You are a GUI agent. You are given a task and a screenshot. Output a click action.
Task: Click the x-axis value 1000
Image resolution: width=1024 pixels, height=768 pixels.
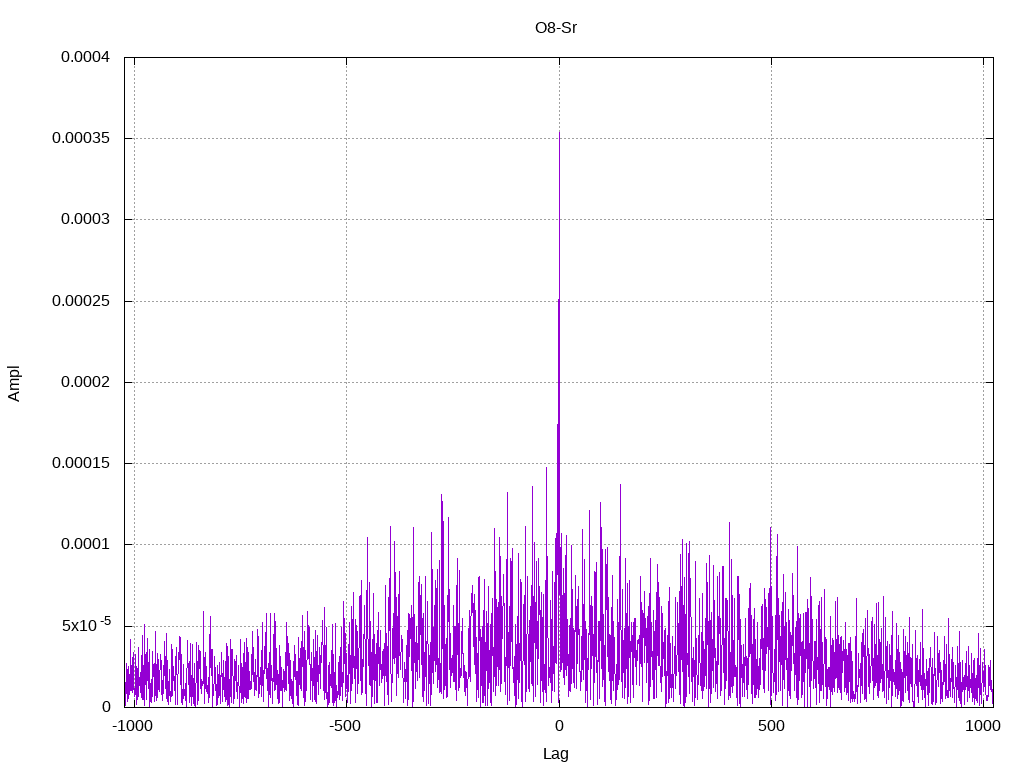983,726
